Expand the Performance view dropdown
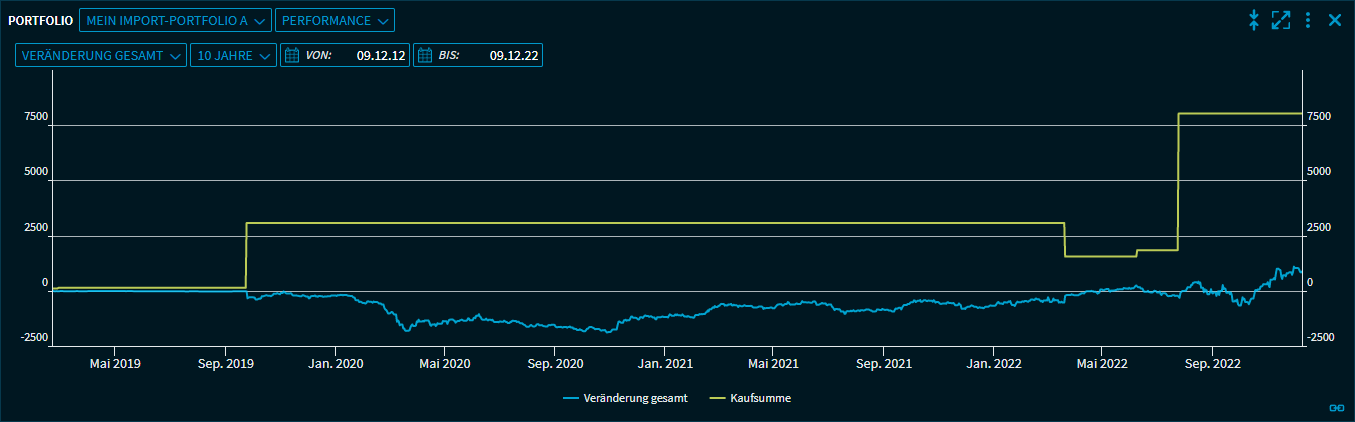 click(x=334, y=20)
